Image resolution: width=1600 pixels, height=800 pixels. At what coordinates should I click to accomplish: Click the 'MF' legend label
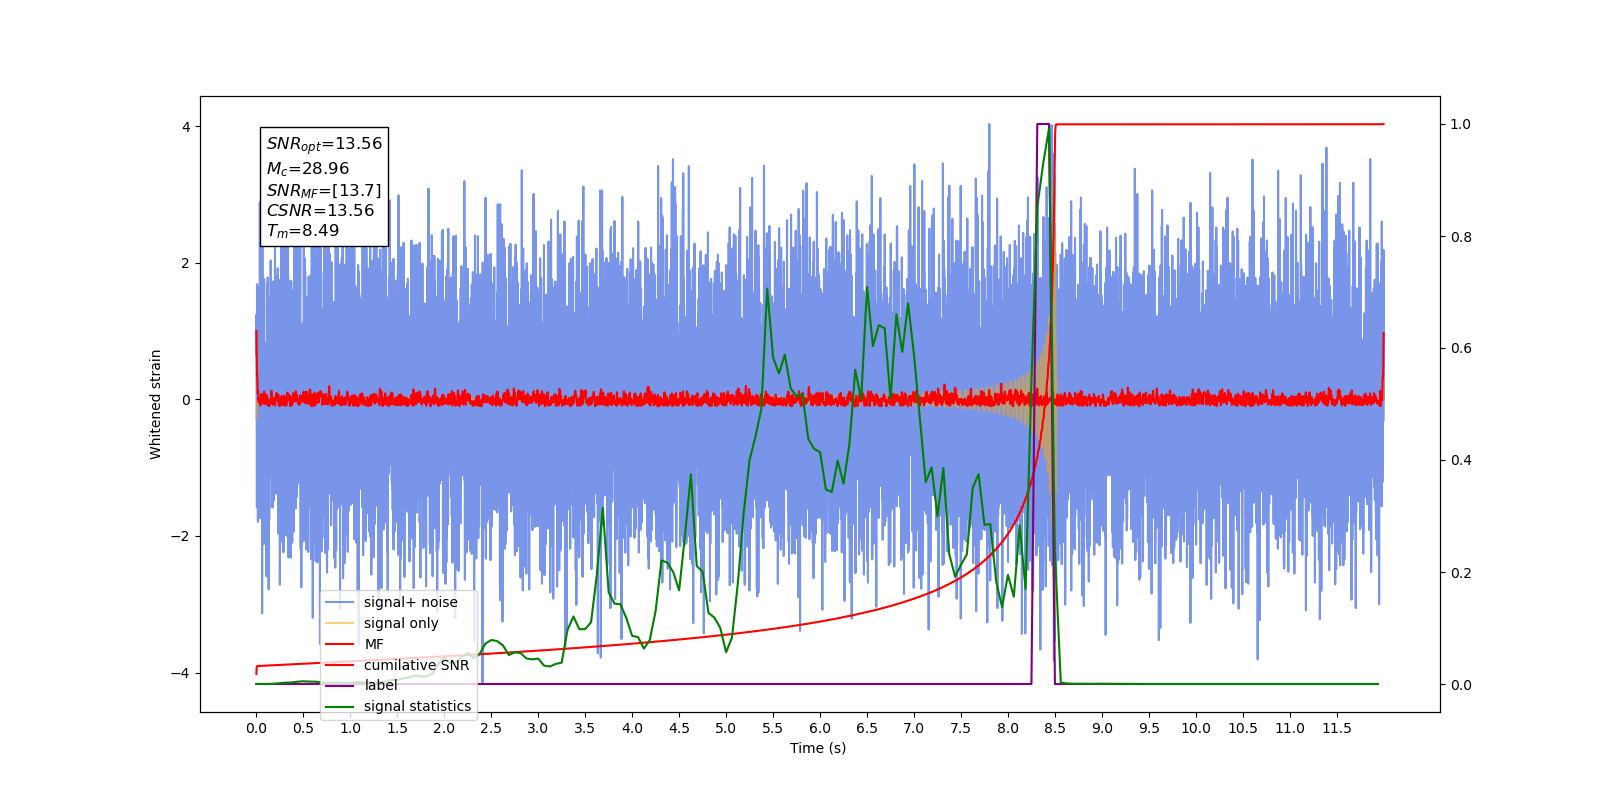[x=374, y=644]
